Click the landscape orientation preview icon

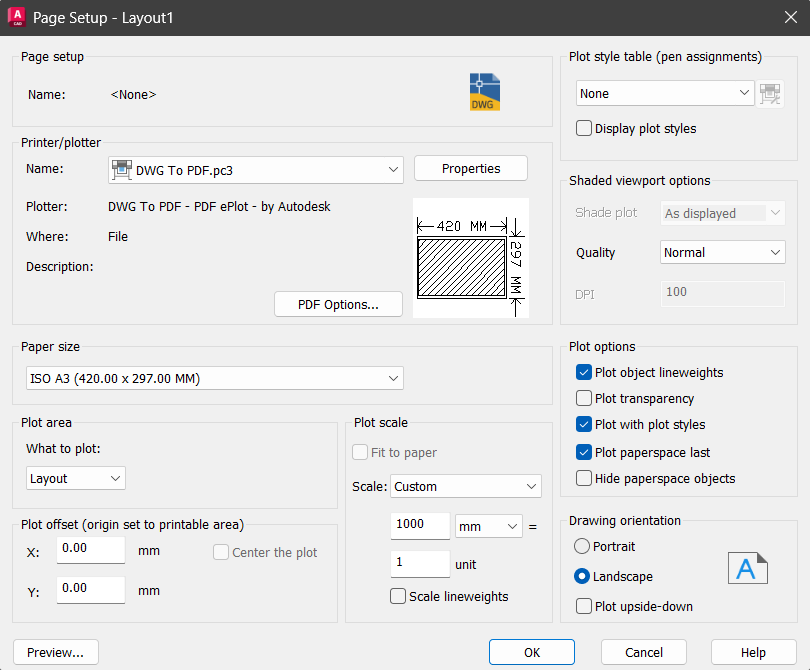[x=747, y=568]
